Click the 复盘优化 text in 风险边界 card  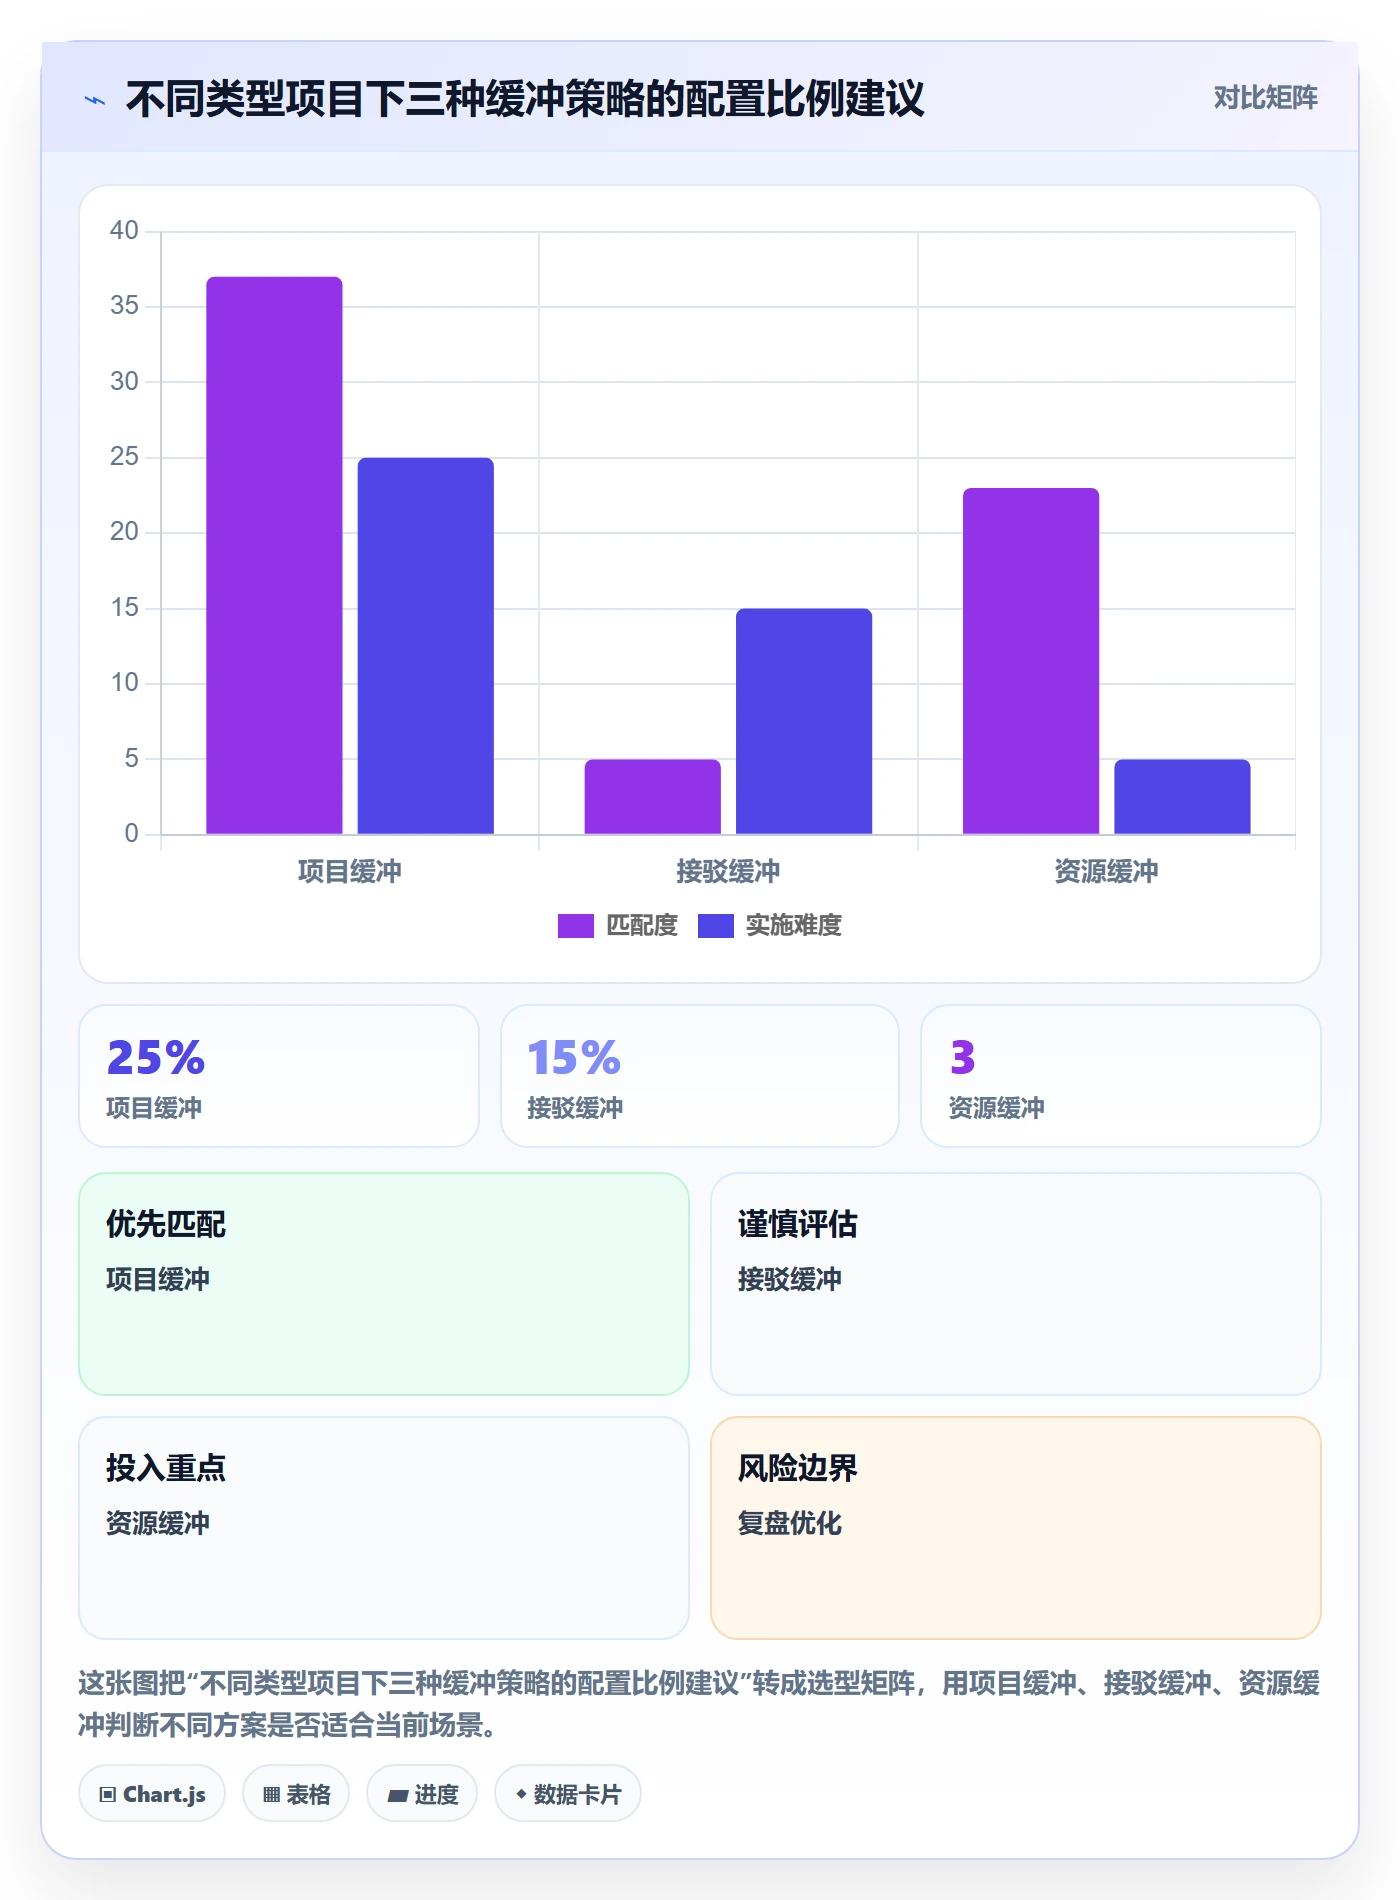pyautogui.click(x=790, y=1523)
